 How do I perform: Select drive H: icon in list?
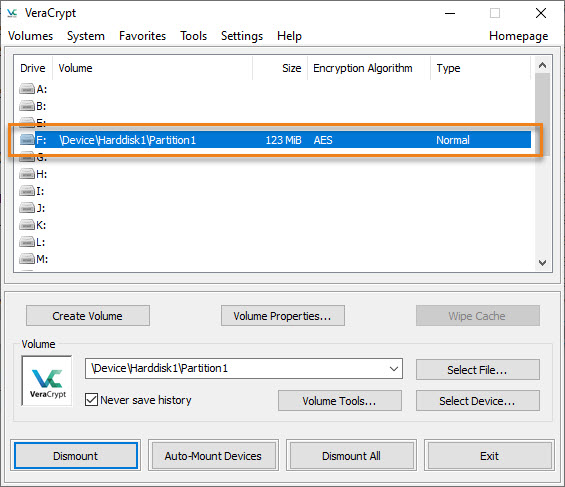27,174
